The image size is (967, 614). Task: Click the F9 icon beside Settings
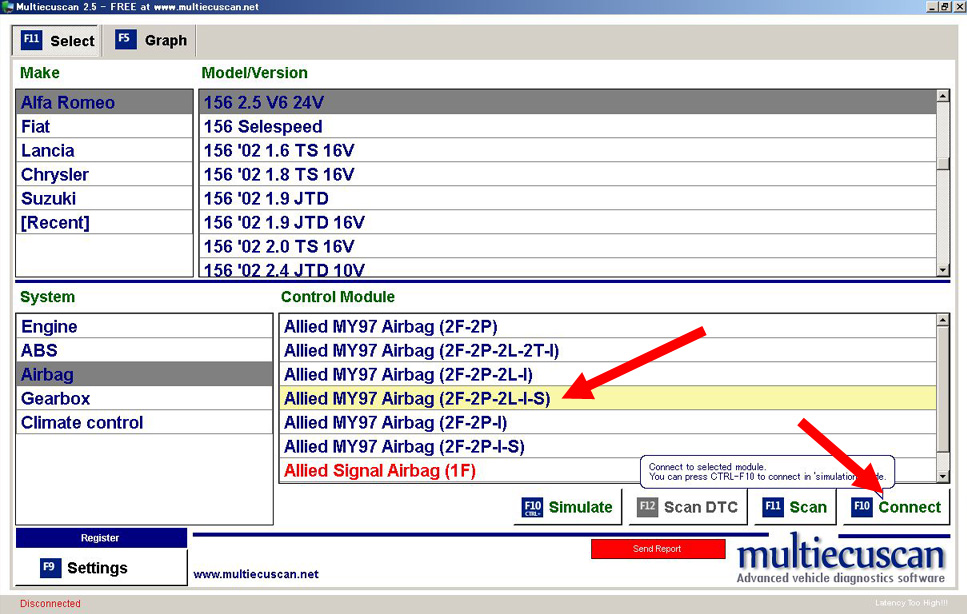[50, 568]
